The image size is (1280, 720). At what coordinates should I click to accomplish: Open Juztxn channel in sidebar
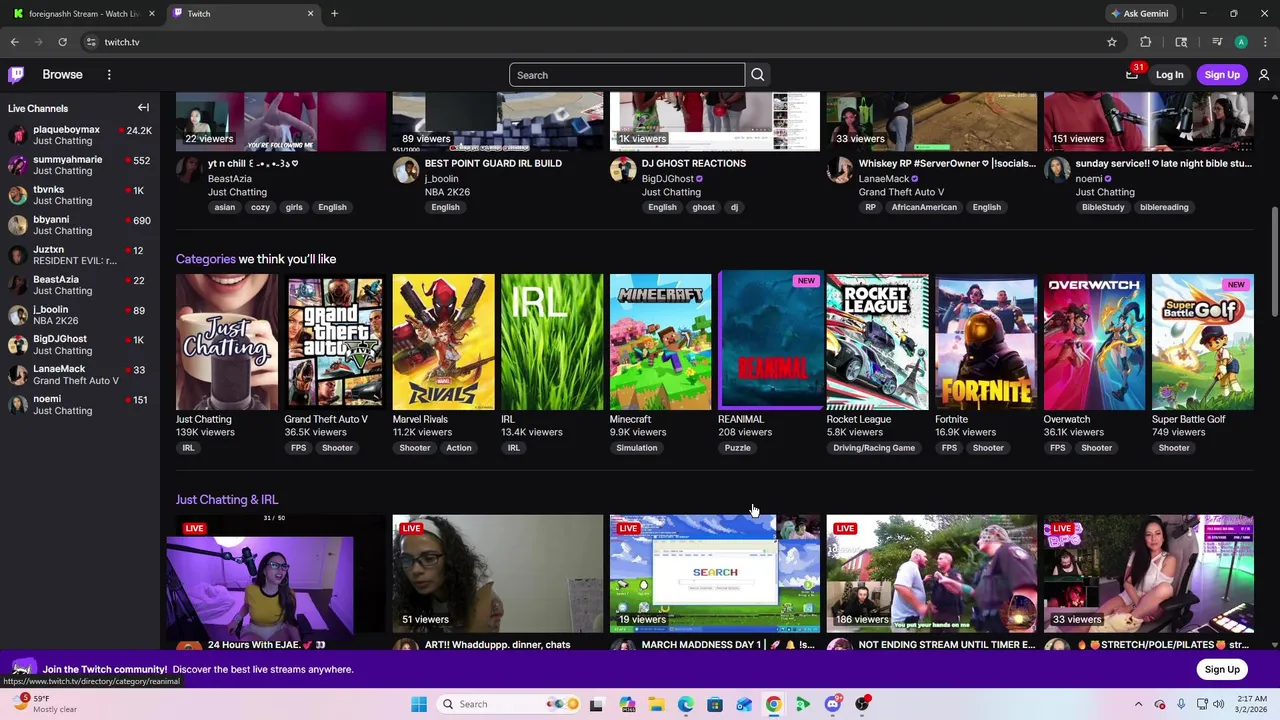pos(80,255)
